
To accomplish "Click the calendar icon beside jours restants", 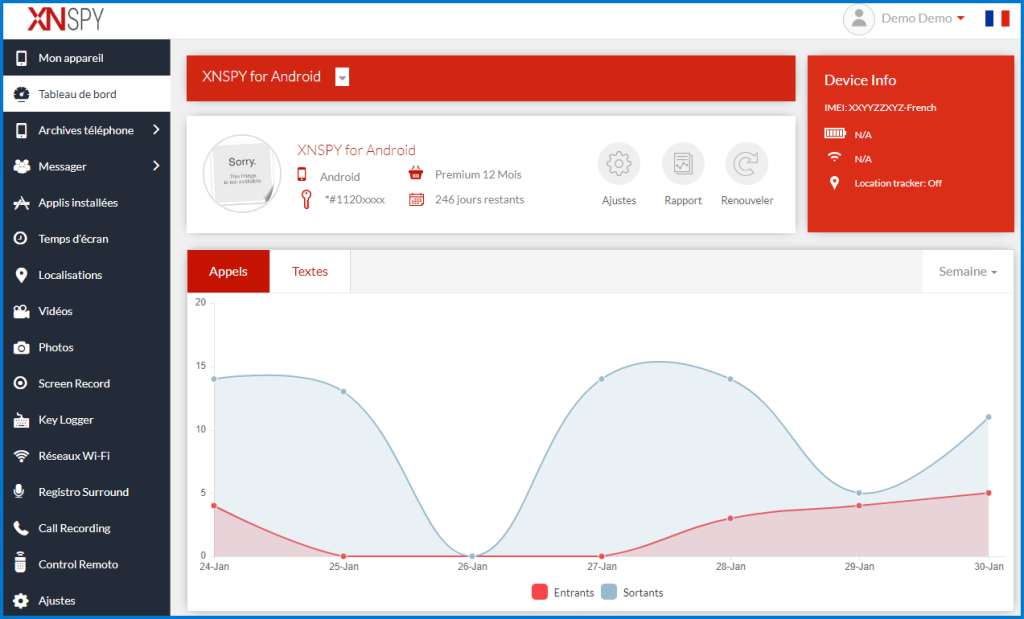I will 416,199.
